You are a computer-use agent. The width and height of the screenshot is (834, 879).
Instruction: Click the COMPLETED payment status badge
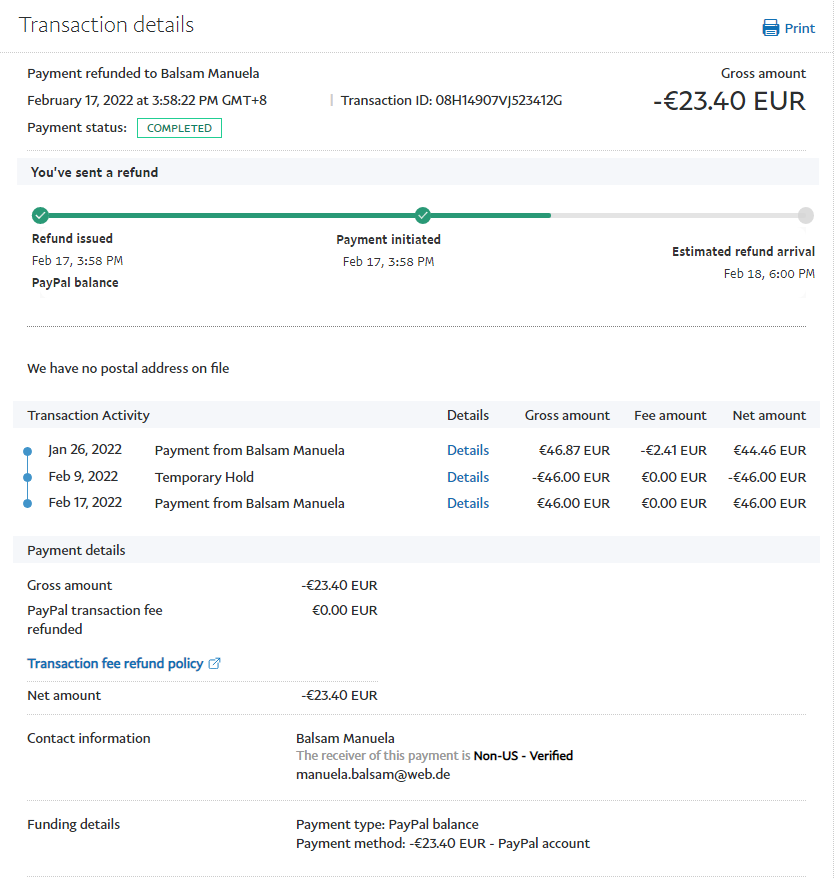[179, 128]
